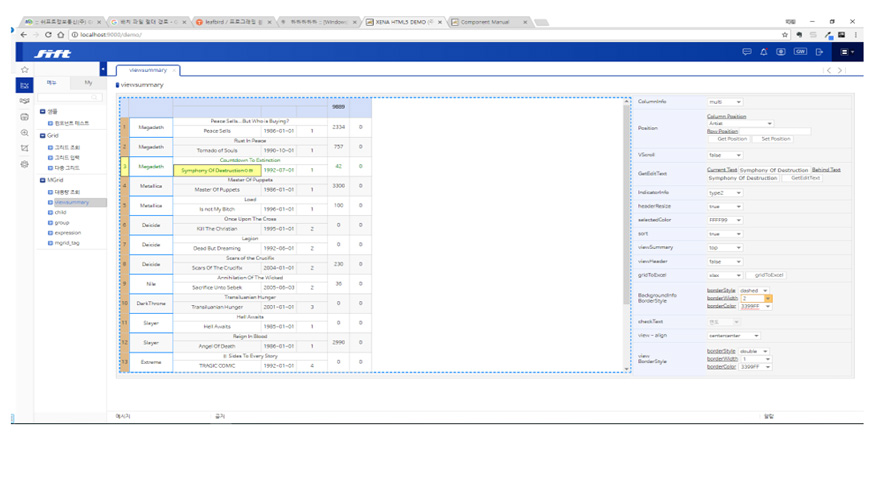Collapse the Grid tree node
This screenshot has width=876, height=500.
tap(43, 135)
